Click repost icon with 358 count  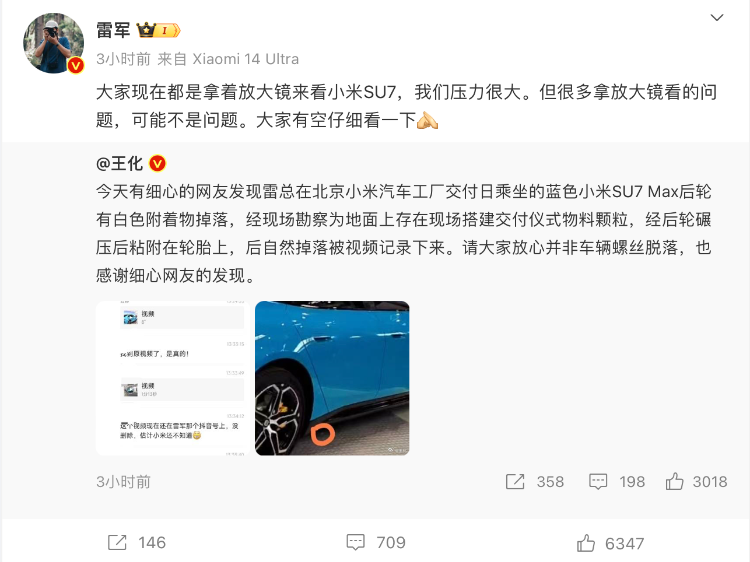pos(515,482)
